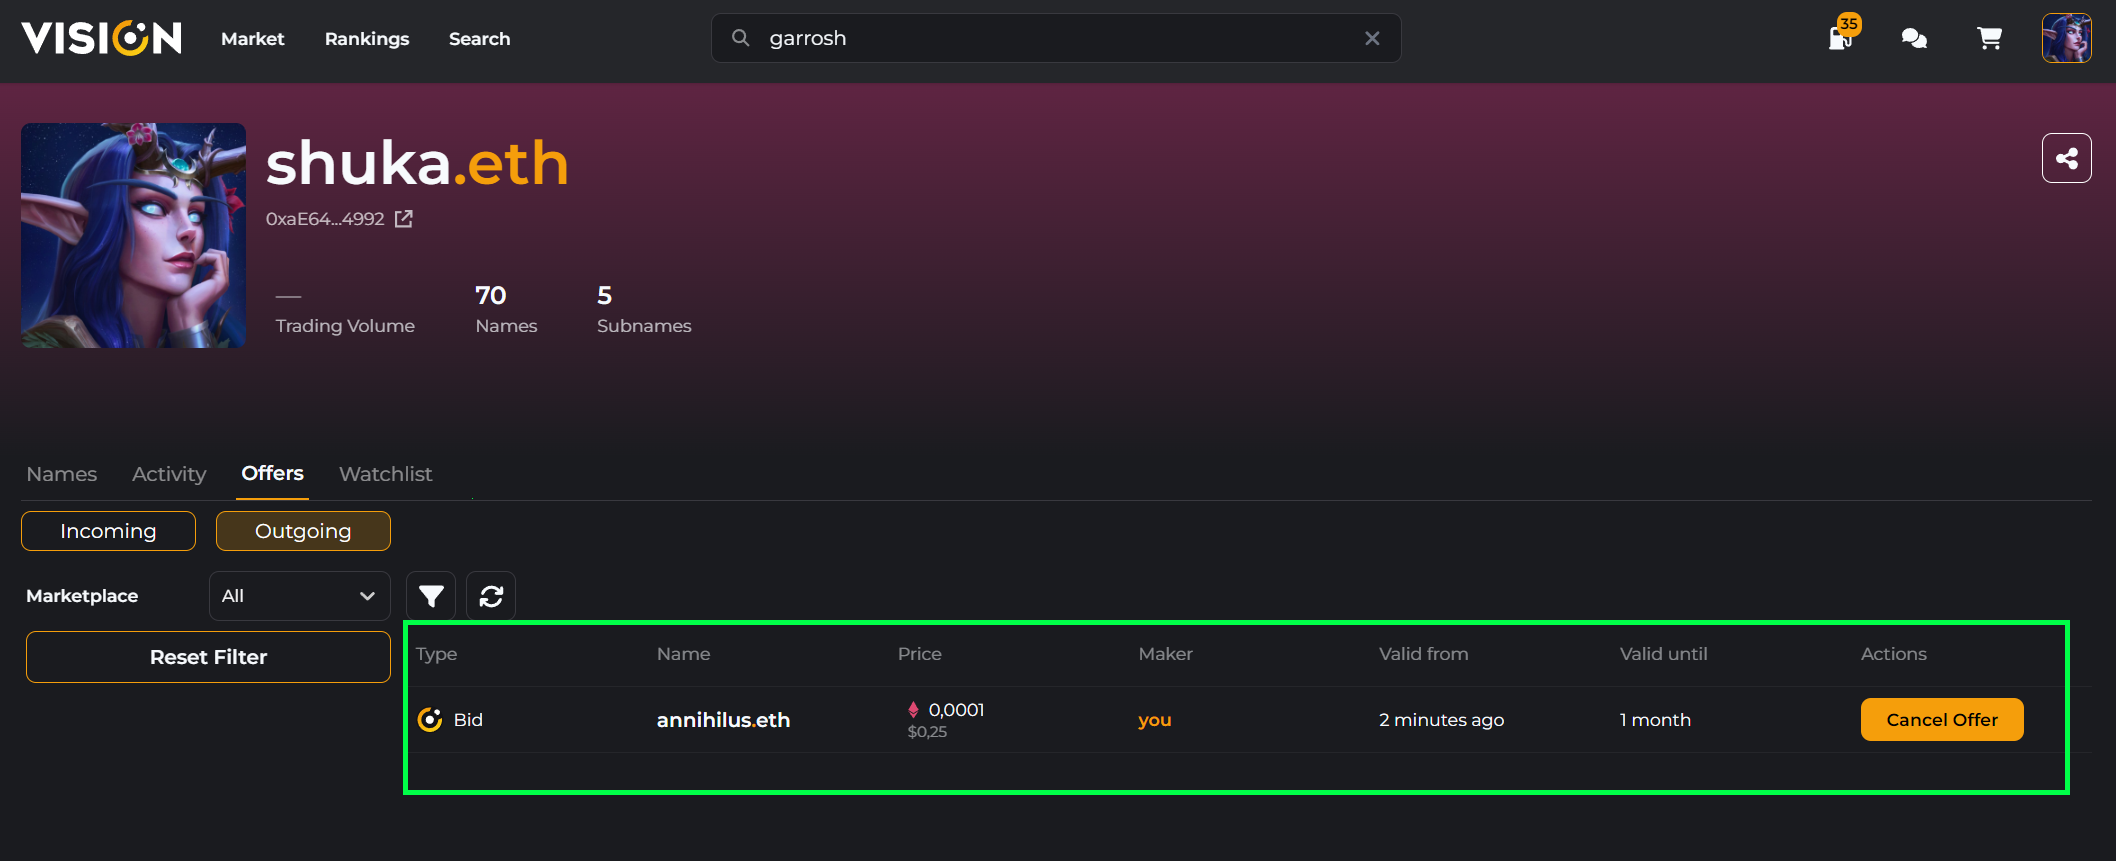The width and height of the screenshot is (2116, 861).
Task: Click the Reset Filter button
Action: [208, 657]
